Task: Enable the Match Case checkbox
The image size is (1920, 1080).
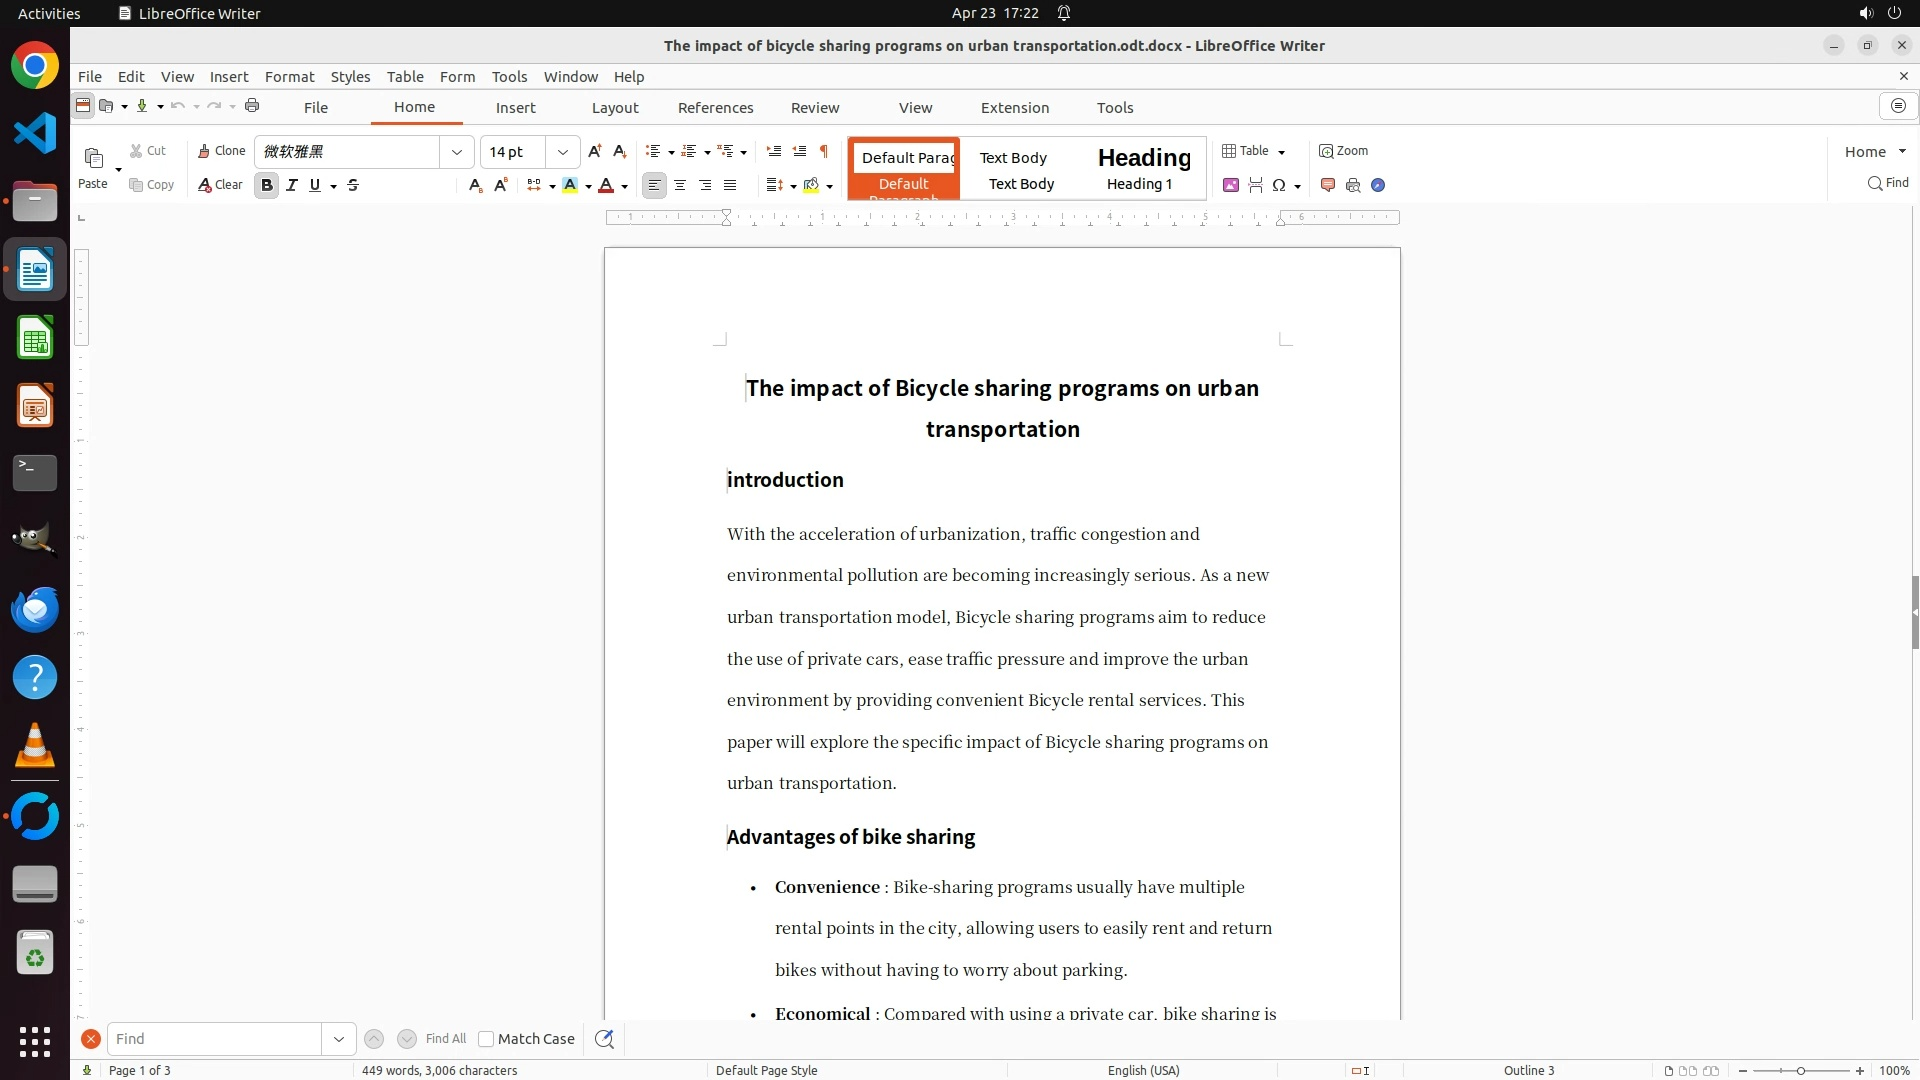Action: [486, 1039]
